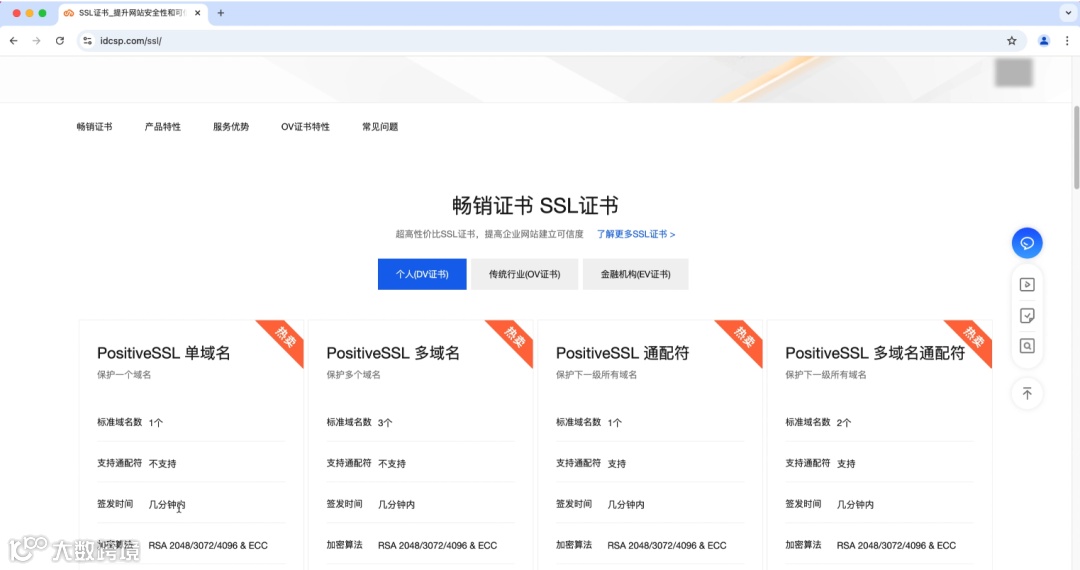Open the Chrome three-dot menu
The width and height of the screenshot is (1080, 570).
click(x=1067, y=41)
